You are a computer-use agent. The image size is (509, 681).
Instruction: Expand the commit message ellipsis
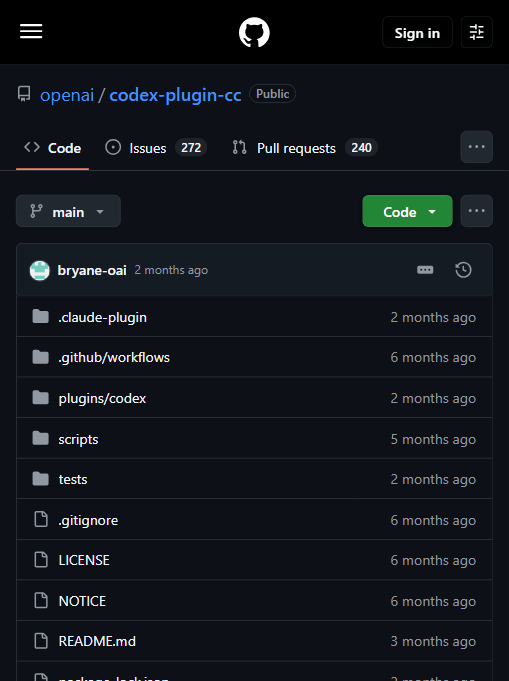pos(425,270)
